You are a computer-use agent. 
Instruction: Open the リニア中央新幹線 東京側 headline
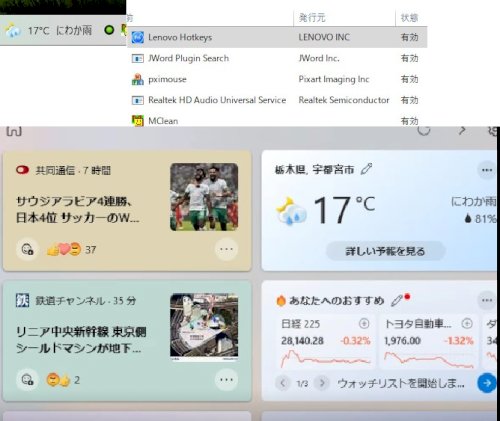coord(81,340)
